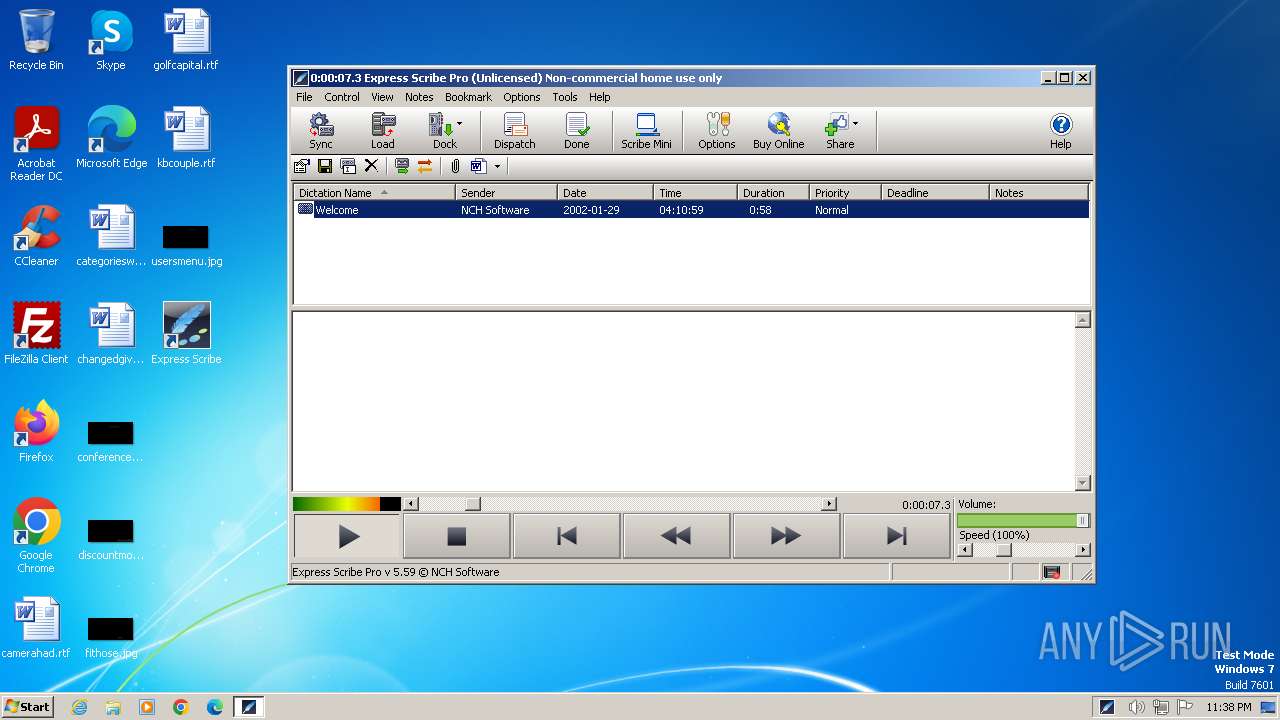Open Express Scribe desktop shortcut
1280x720 pixels.
186,334
